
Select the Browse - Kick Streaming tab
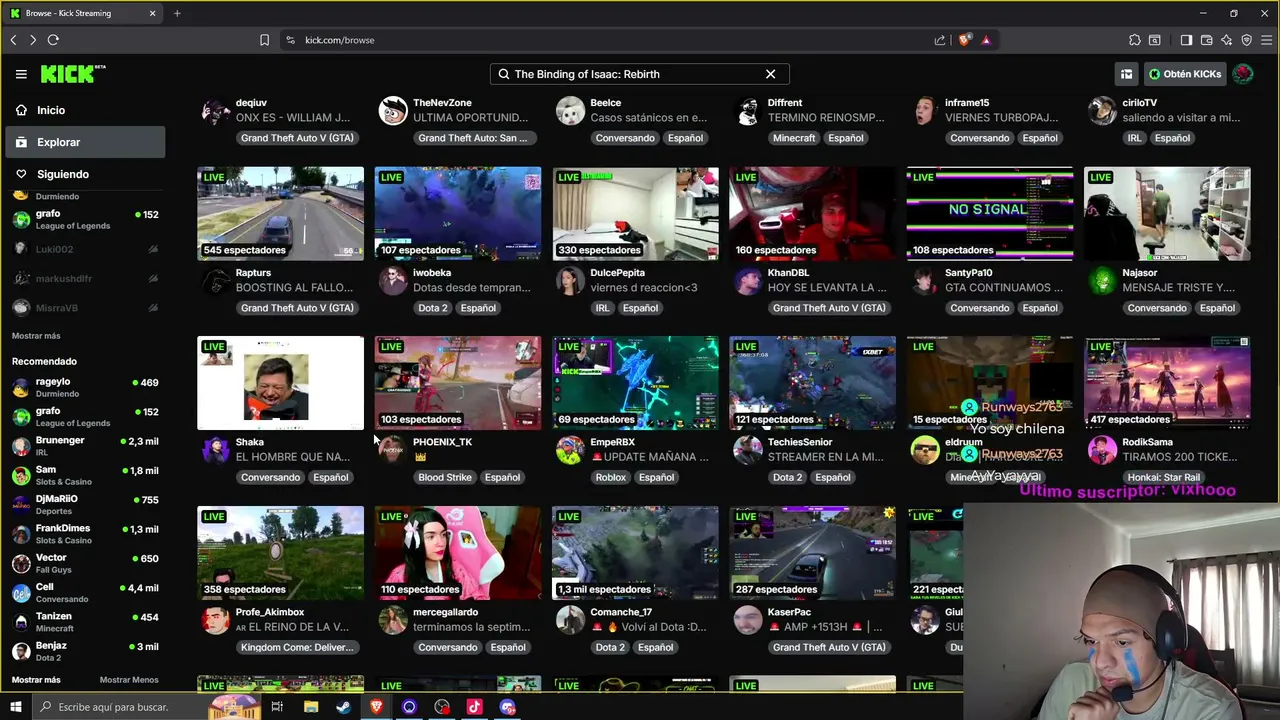tap(84, 13)
